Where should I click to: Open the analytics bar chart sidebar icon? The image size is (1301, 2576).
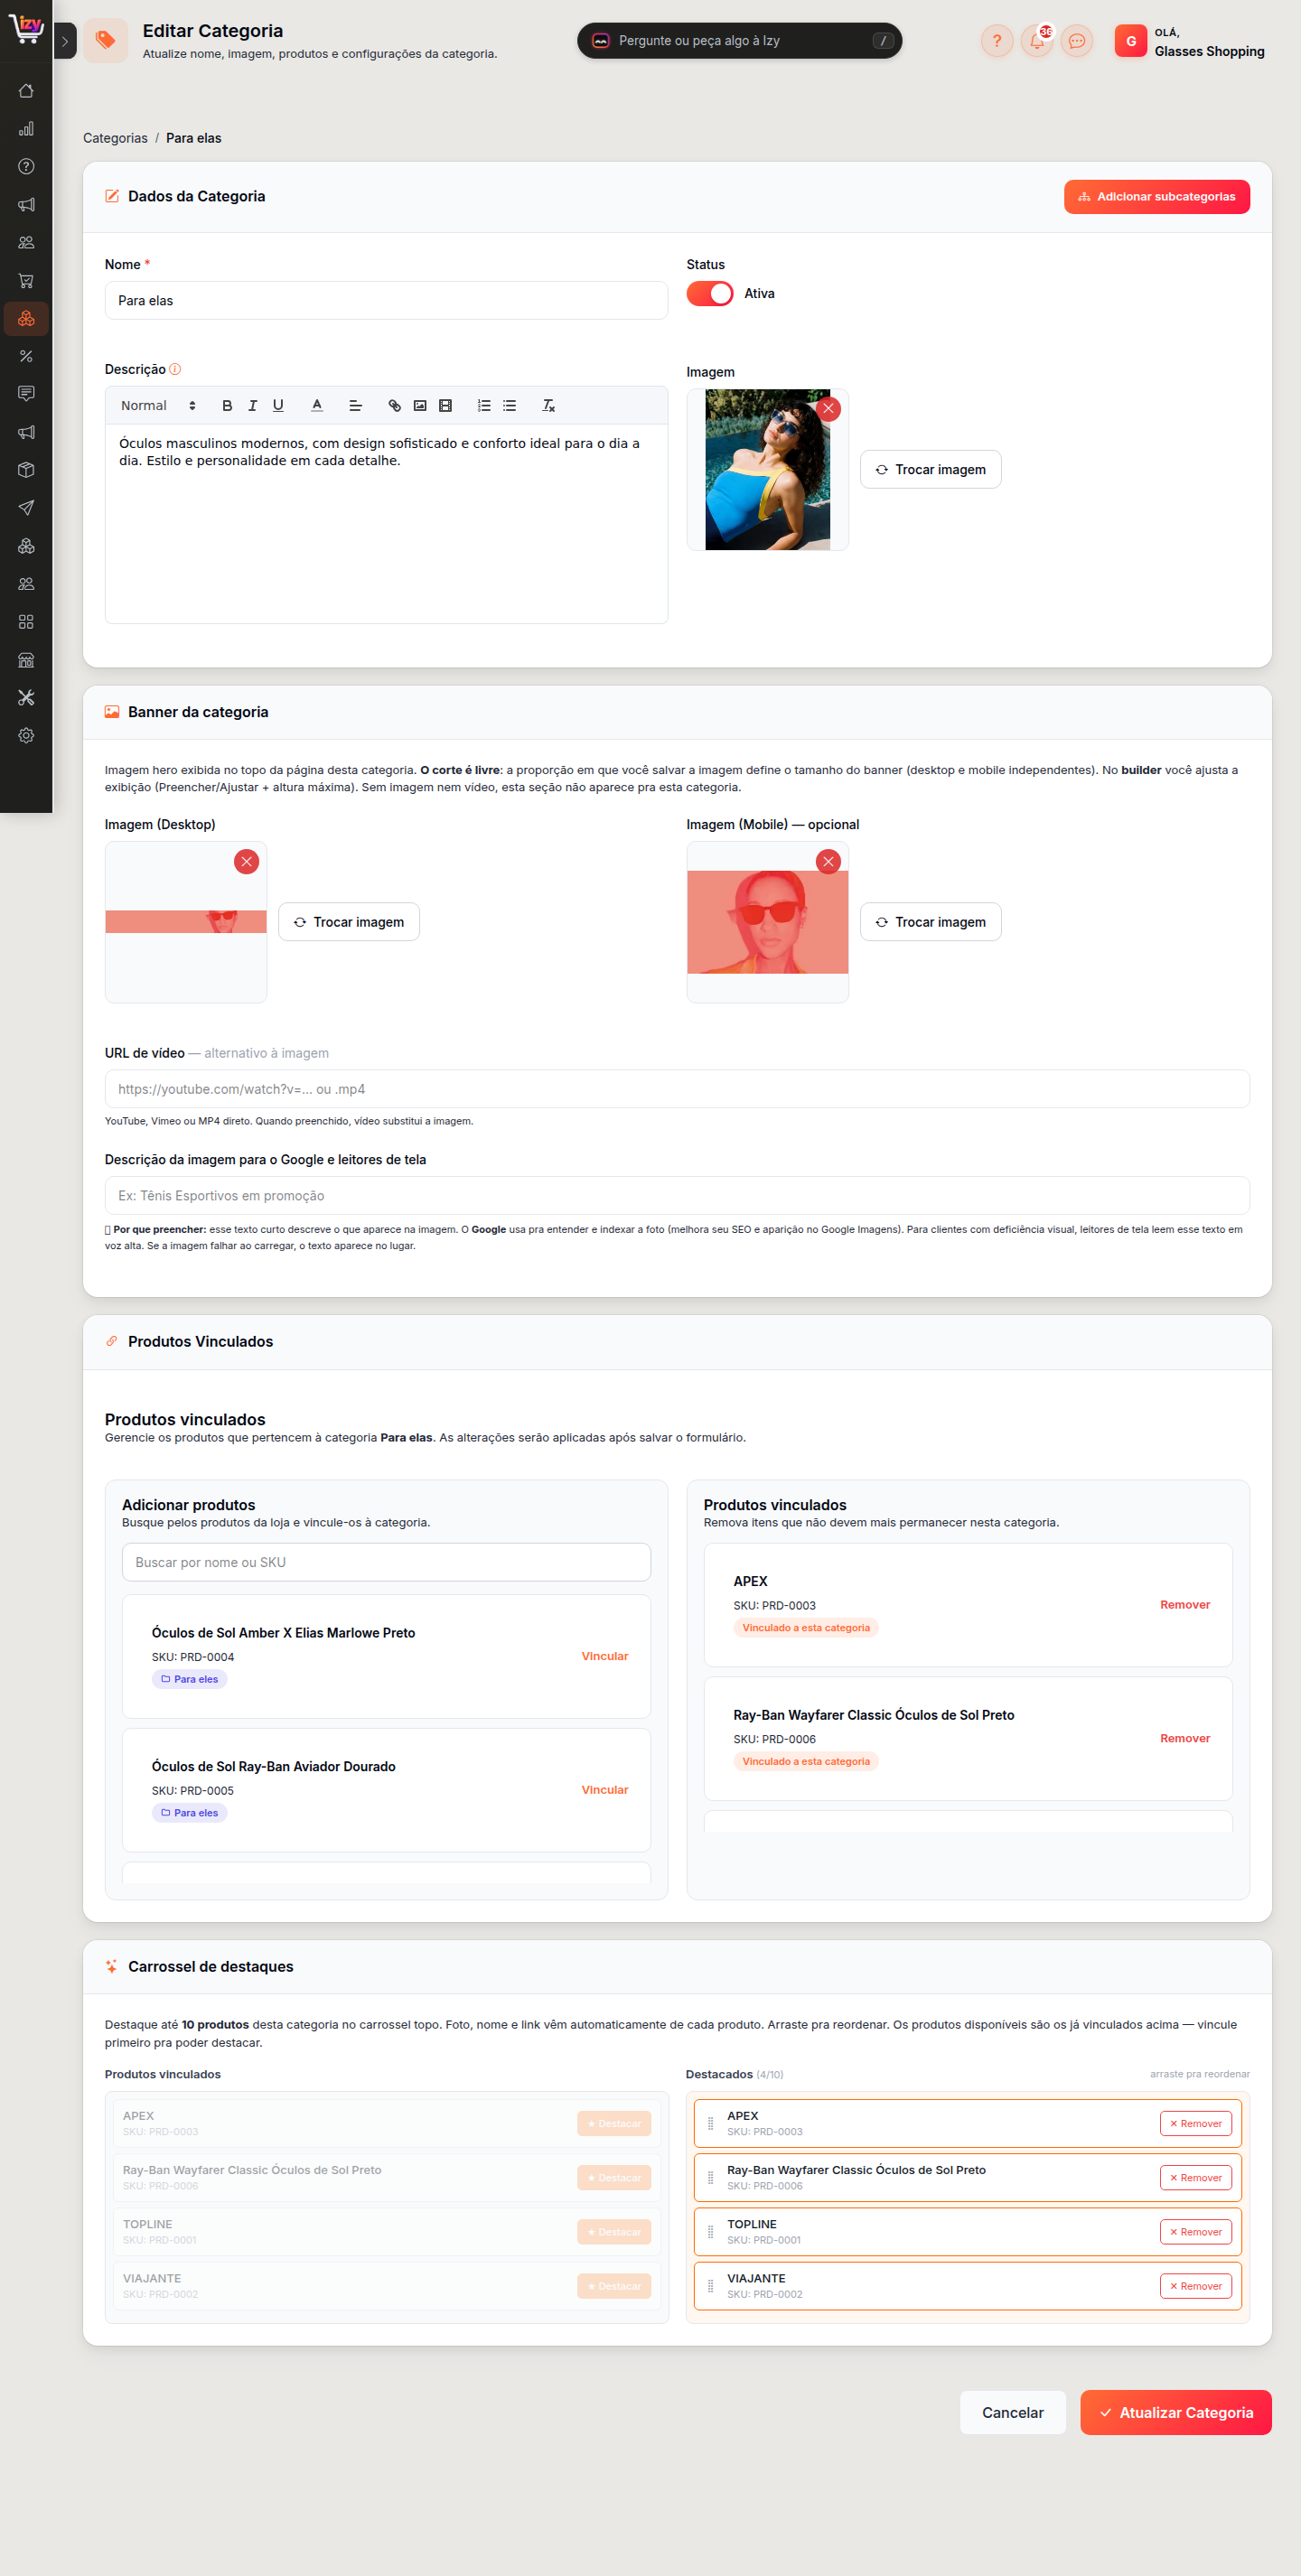click(26, 129)
